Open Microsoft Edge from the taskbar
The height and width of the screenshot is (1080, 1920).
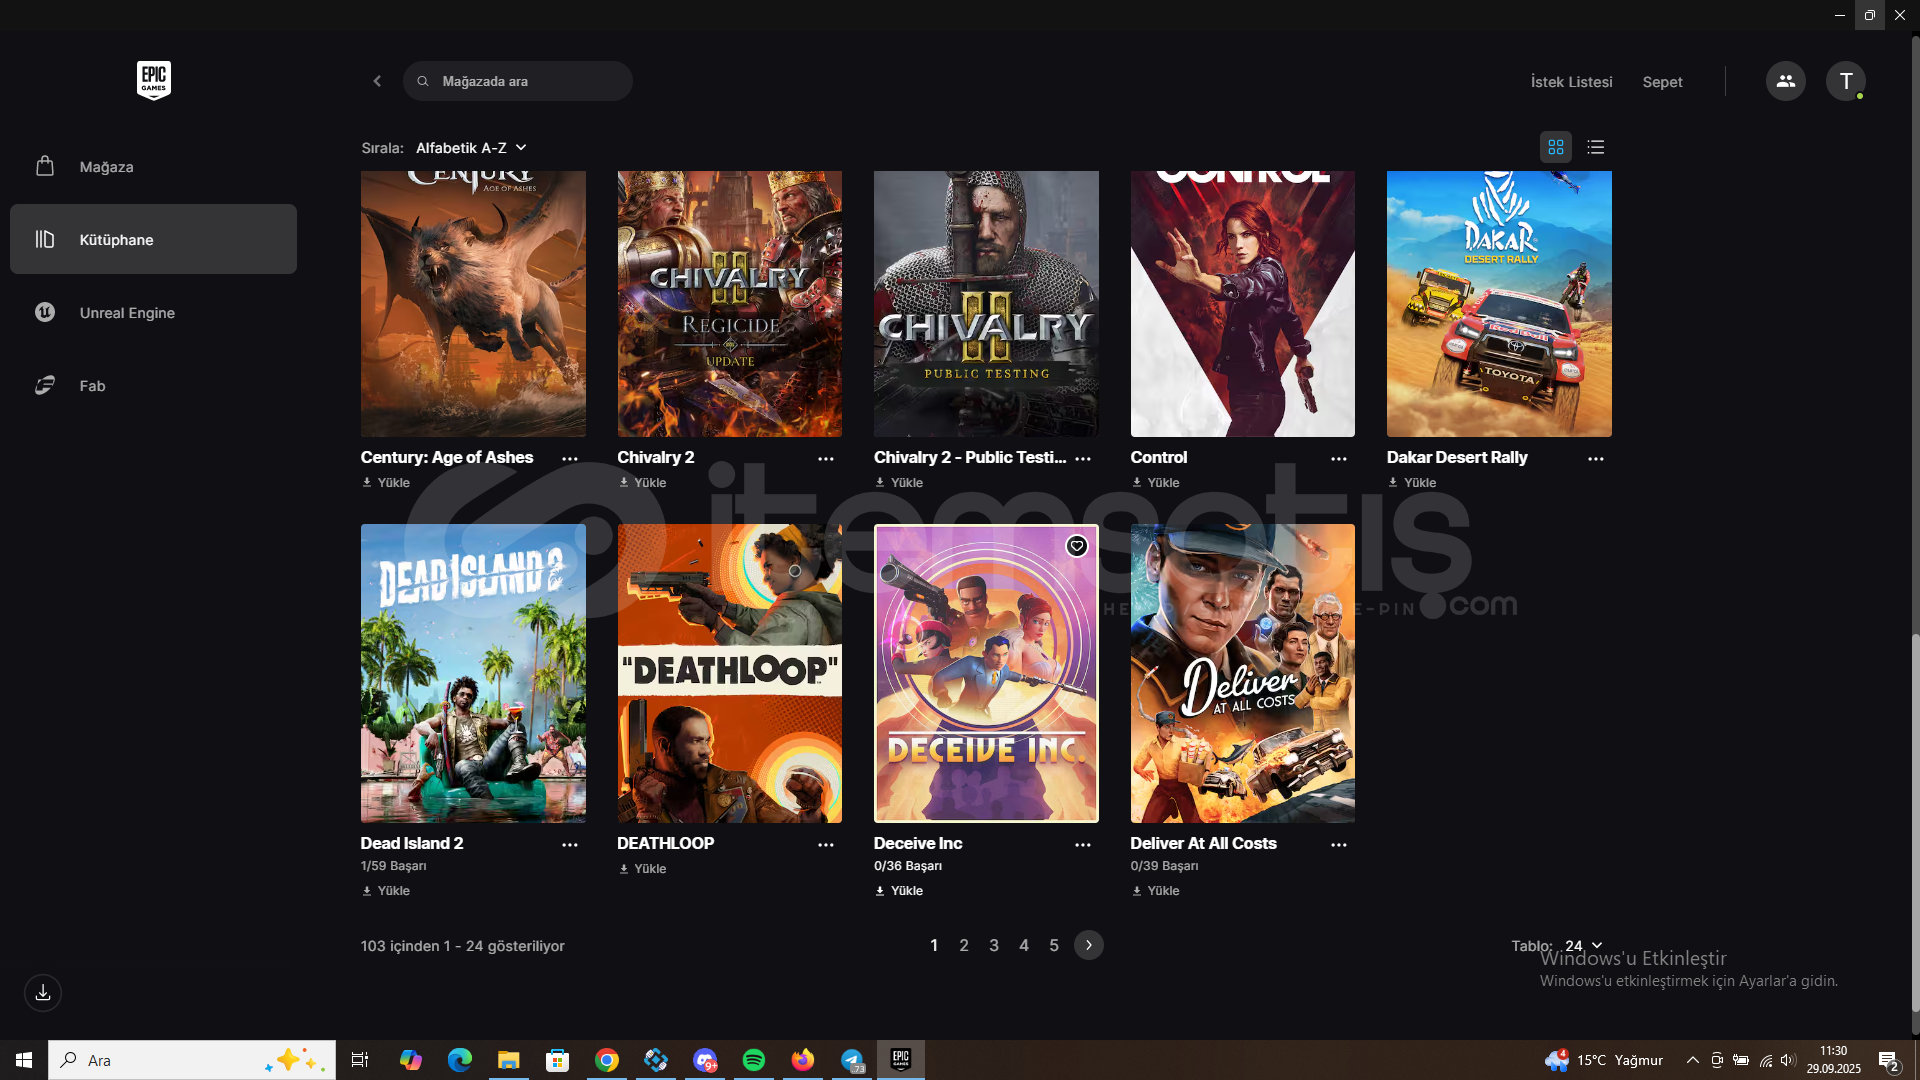pos(460,1060)
